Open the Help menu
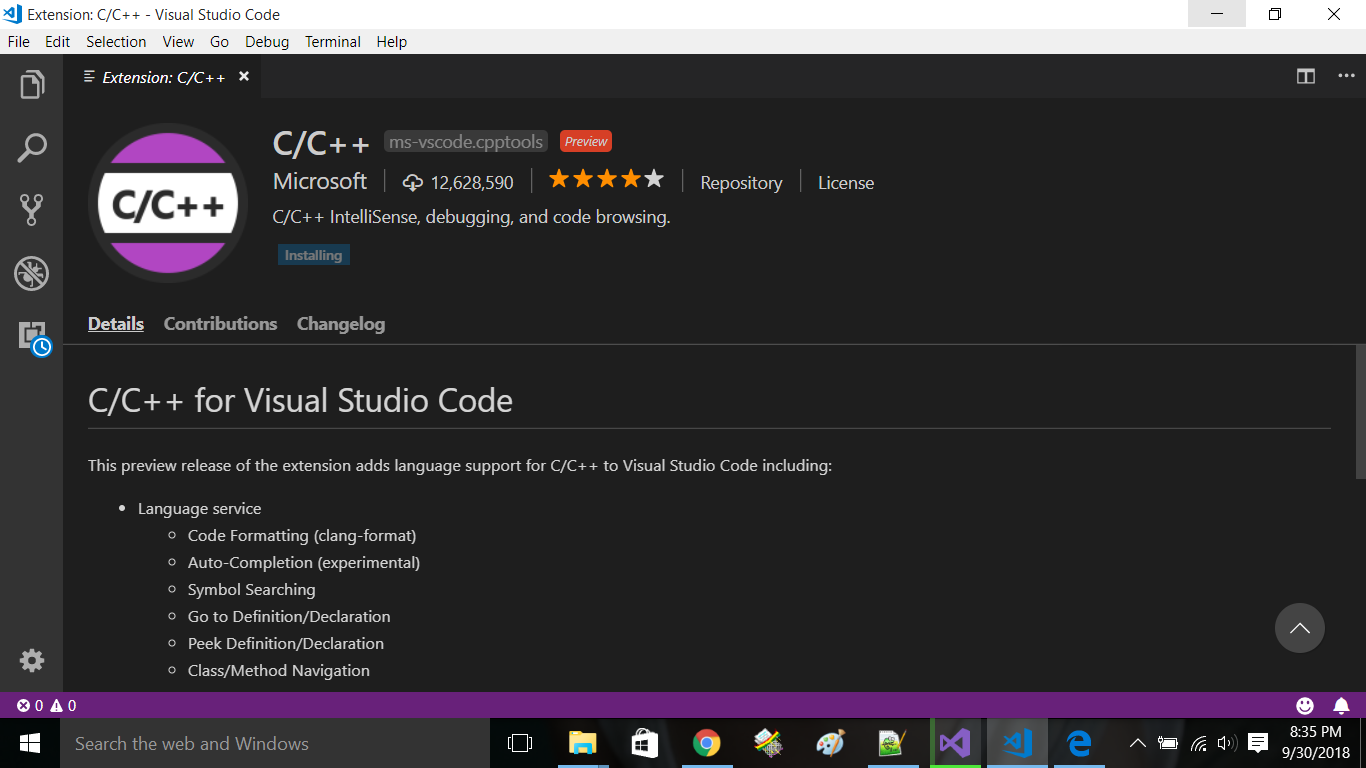This screenshot has height=768, width=1366. (x=392, y=42)
